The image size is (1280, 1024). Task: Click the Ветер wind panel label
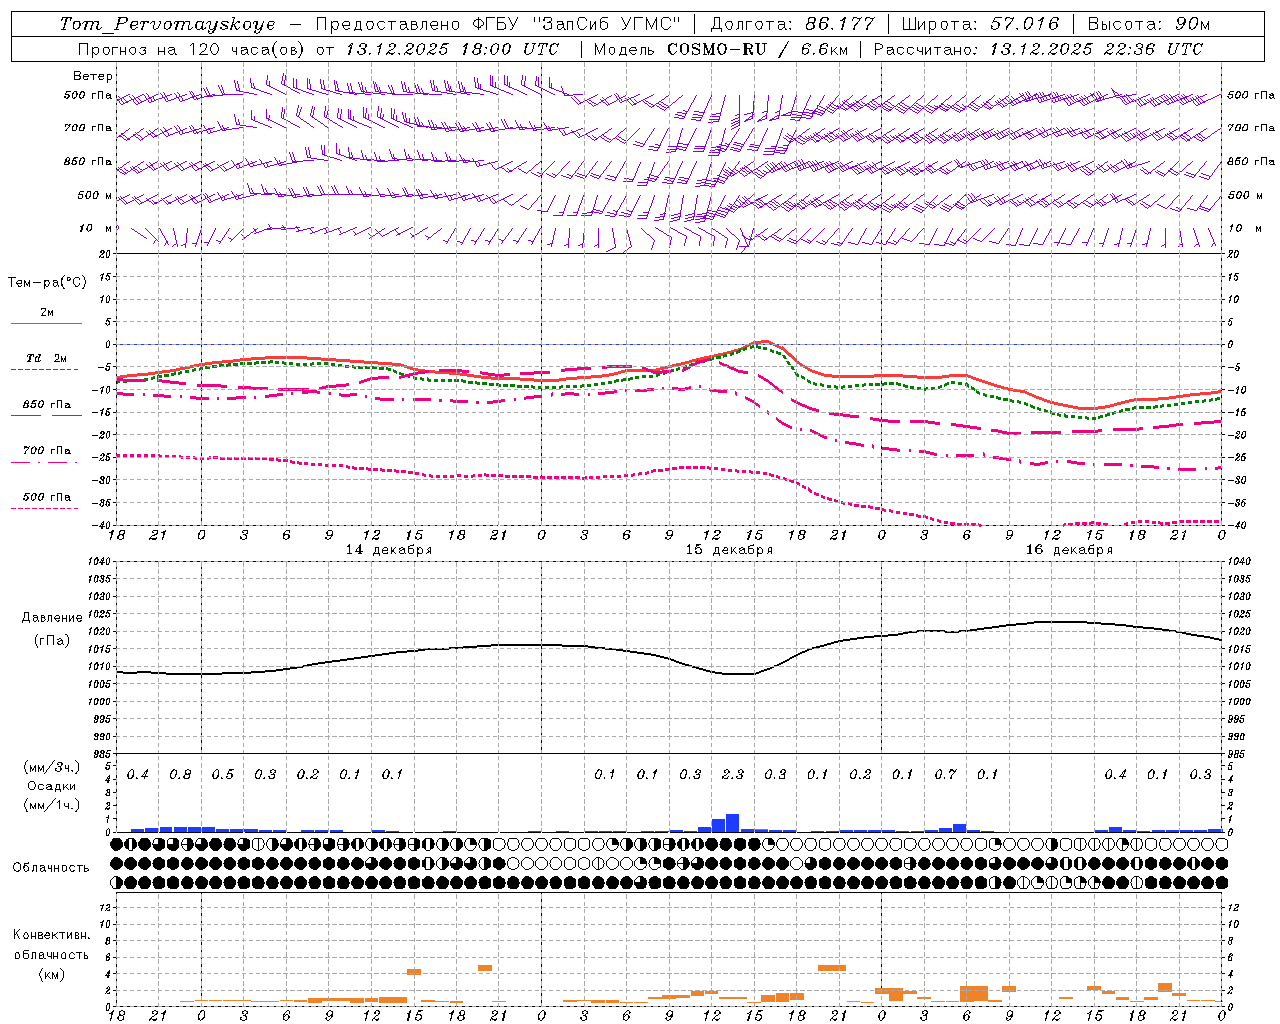(93, 76)
